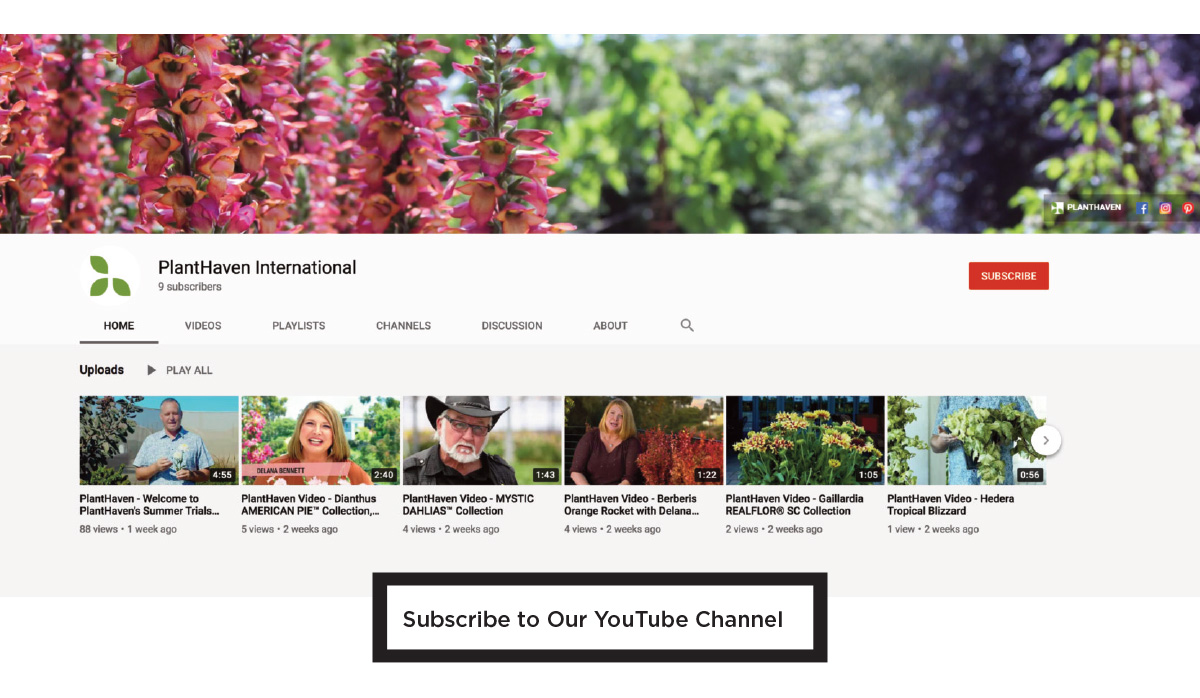The image size is (1200, 698).
Task: Open the PlantHaven International channel name
Action: point(257,267)
